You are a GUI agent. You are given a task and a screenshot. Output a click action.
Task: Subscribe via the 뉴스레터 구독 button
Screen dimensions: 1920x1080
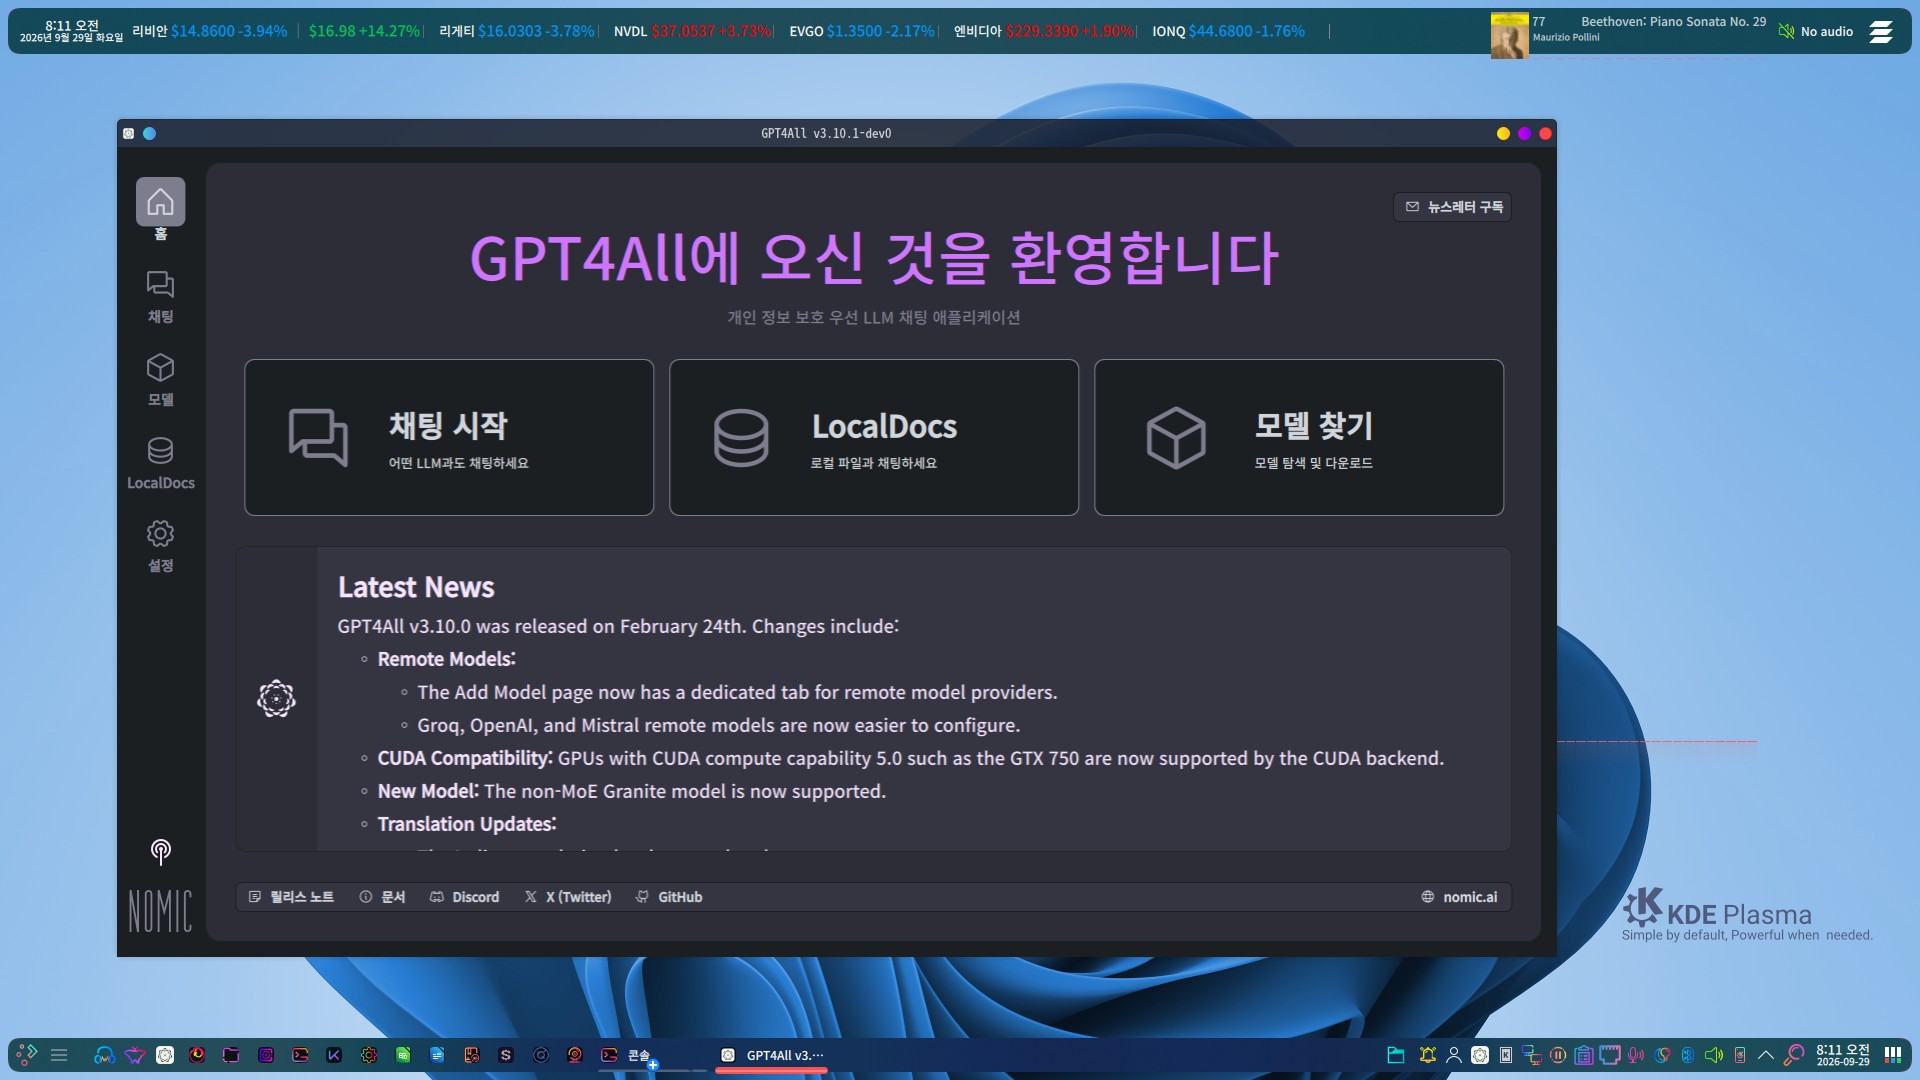coord(1453,207)
